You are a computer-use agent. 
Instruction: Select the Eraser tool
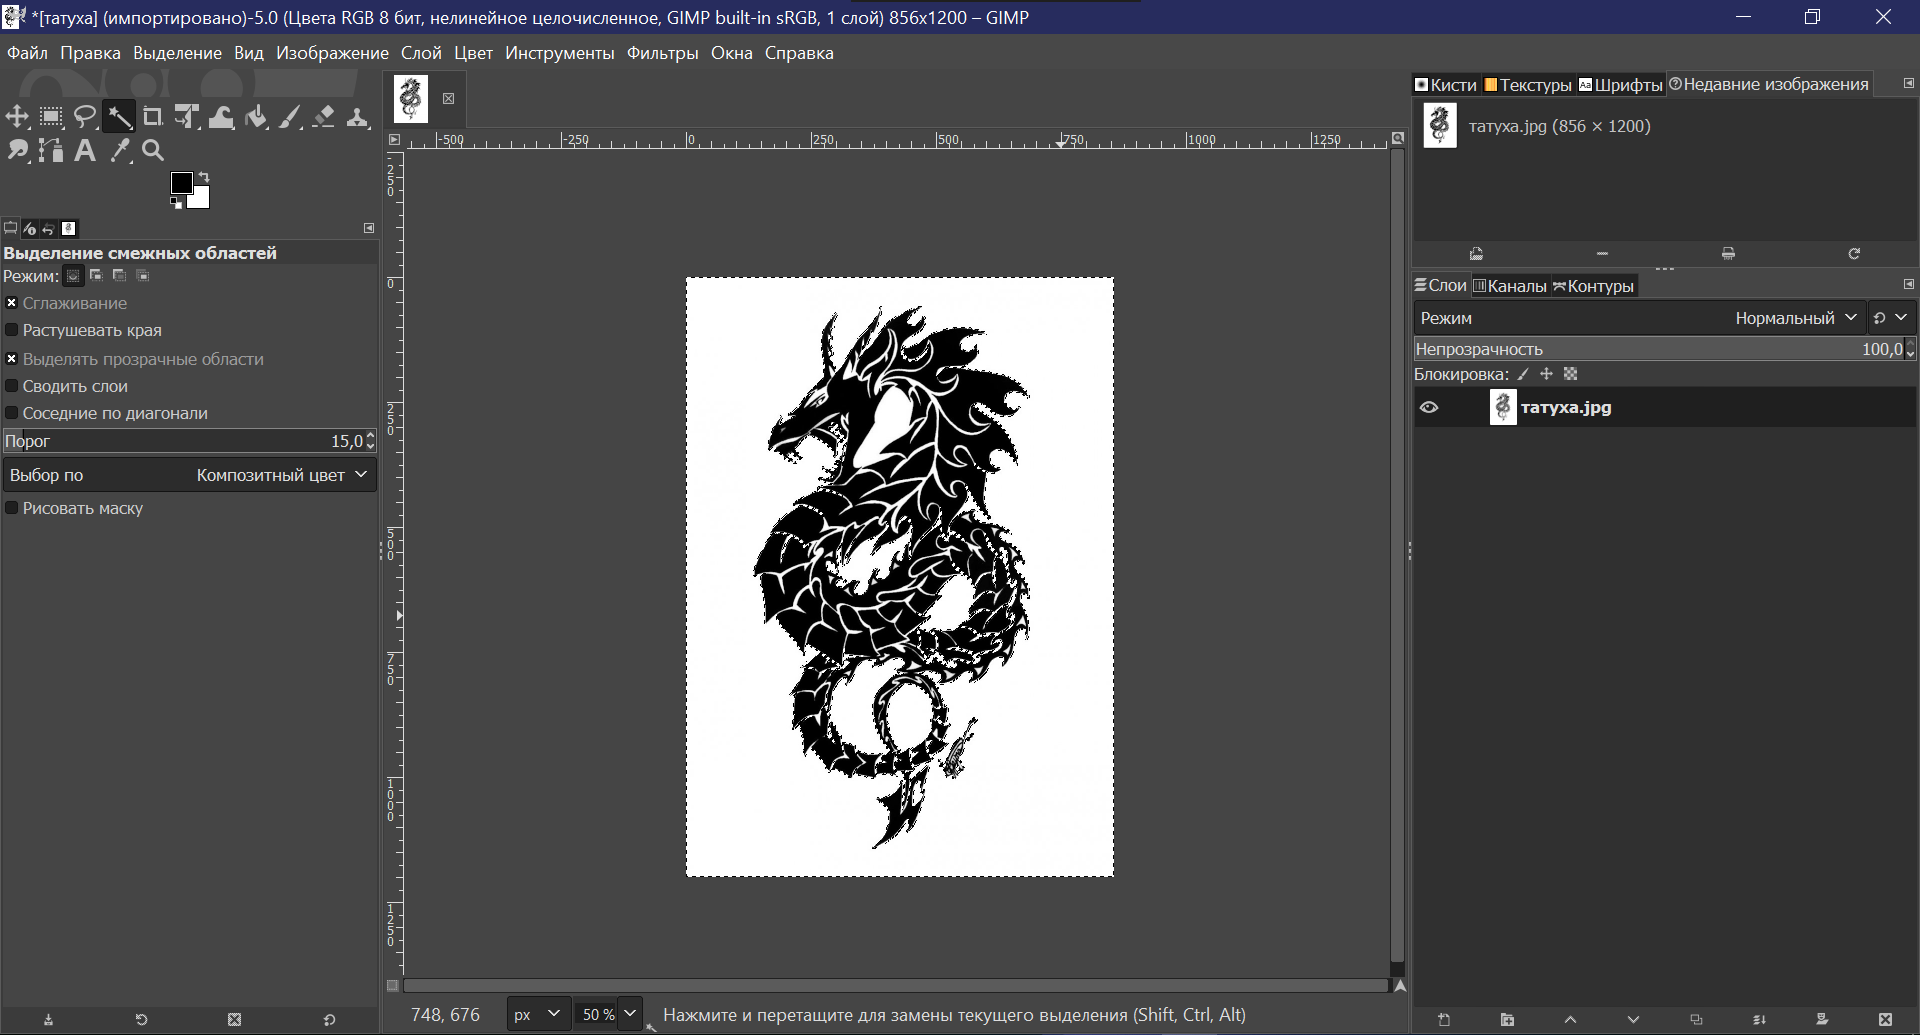tap(324, 117)
